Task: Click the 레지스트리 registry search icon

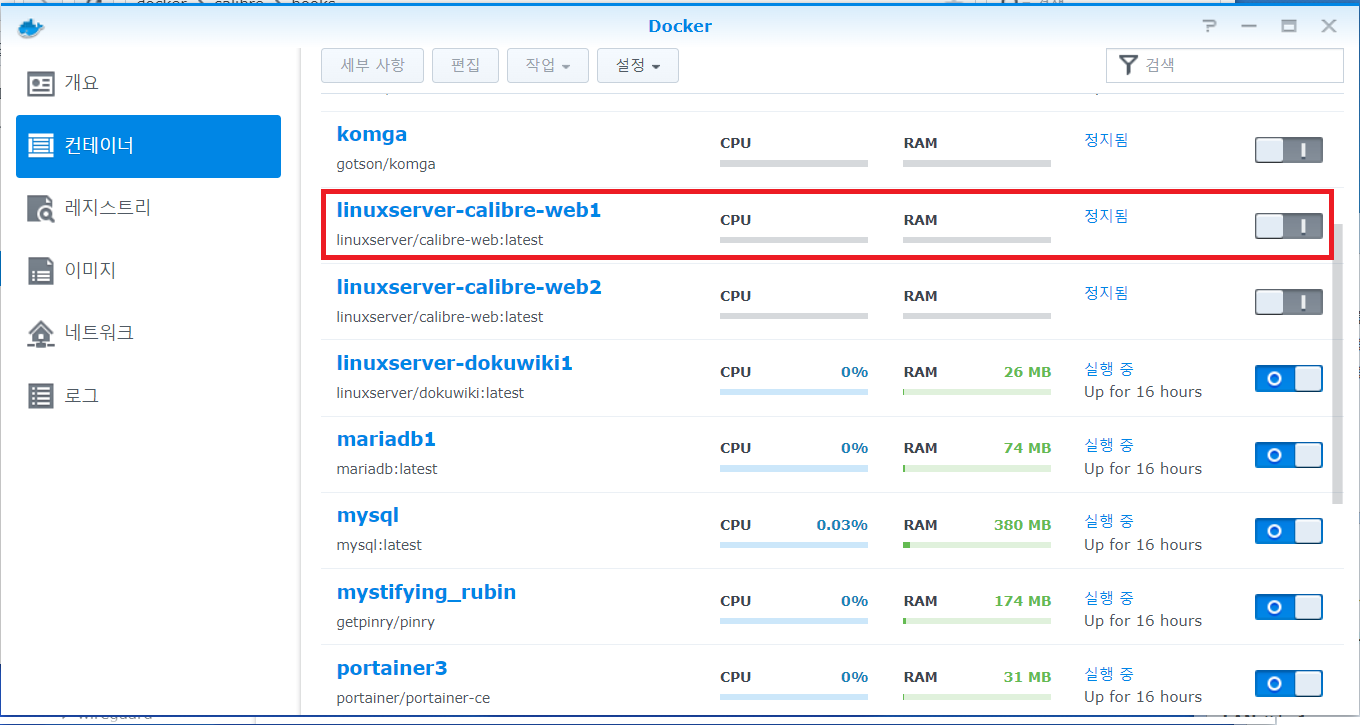Action: [x=41, y=208]
